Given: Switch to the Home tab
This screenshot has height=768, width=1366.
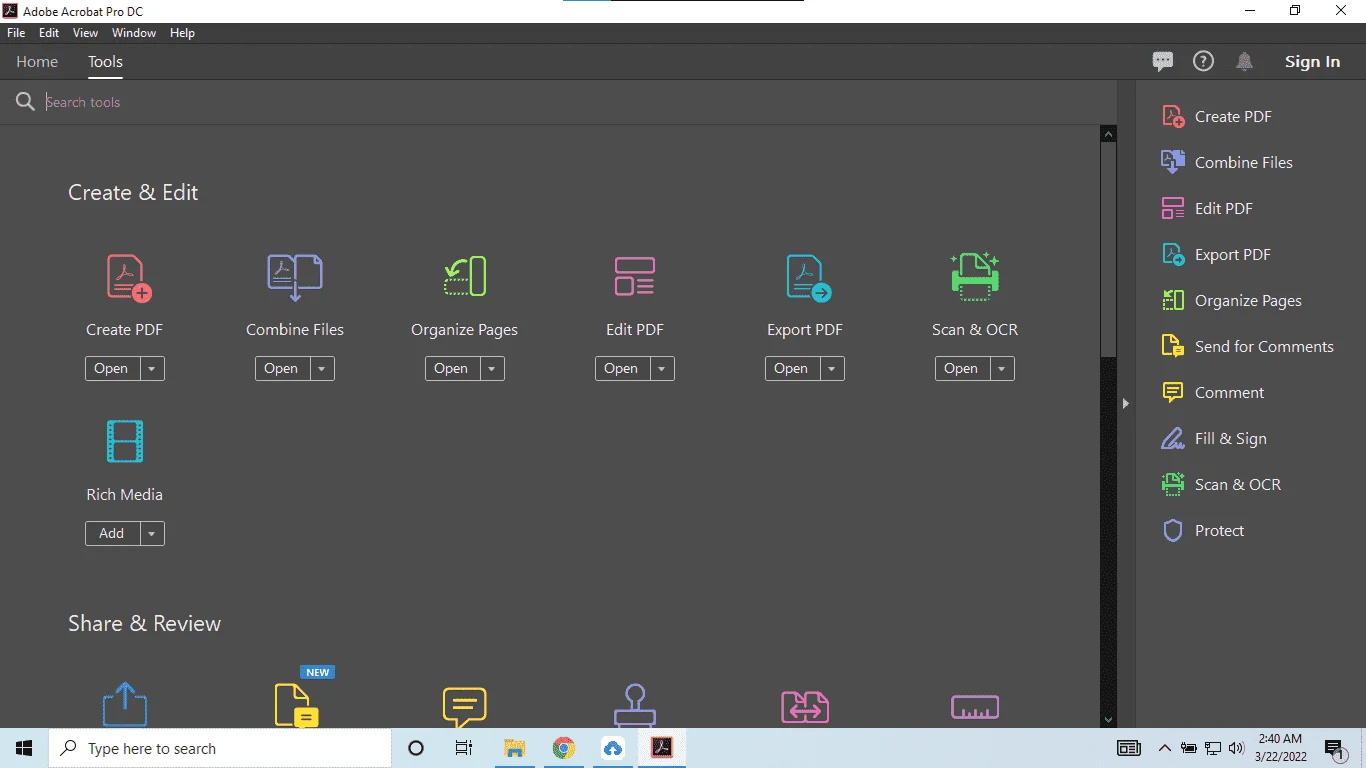Looking at the screenshot, I should (x=37, y=62).
